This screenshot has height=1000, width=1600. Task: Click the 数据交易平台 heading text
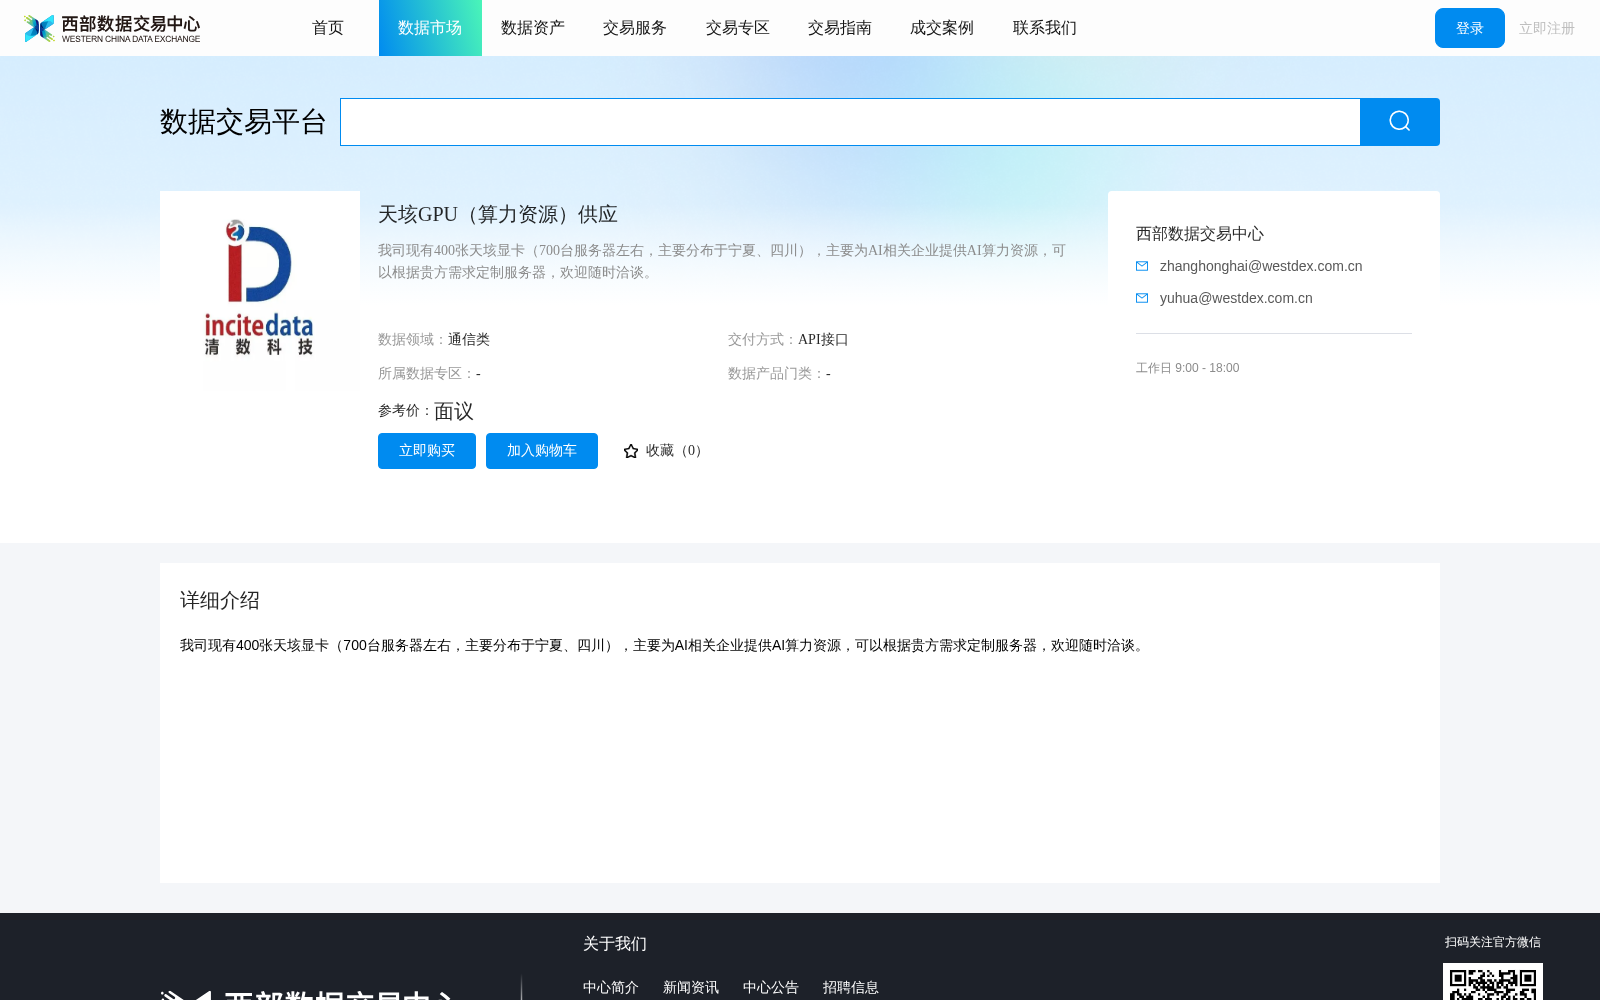click(243, 122)
